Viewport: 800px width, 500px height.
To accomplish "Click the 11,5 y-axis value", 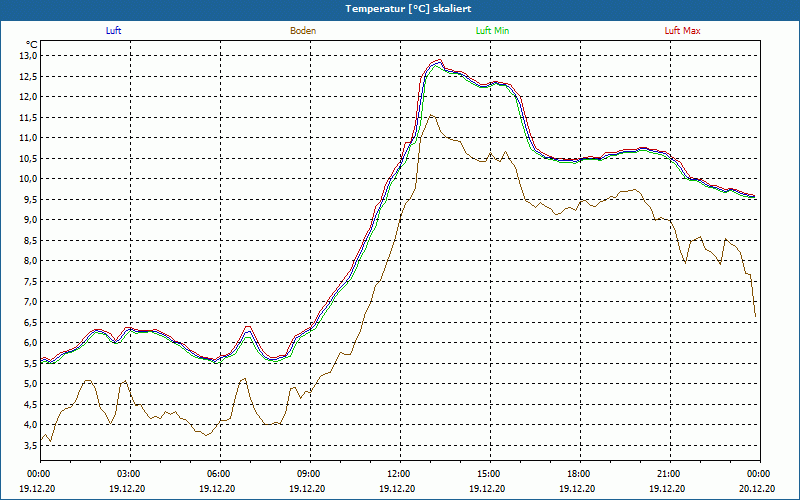I will pos(29,117).
